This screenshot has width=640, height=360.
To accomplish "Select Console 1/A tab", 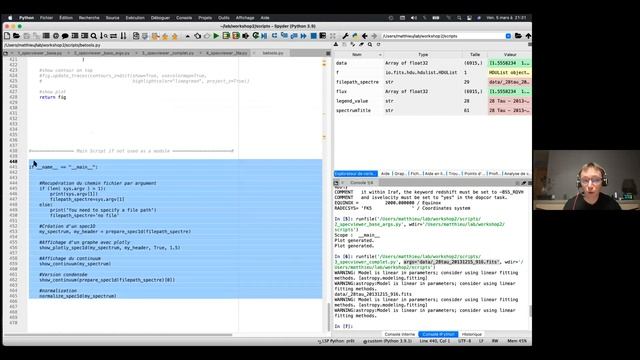I will 362,183.
